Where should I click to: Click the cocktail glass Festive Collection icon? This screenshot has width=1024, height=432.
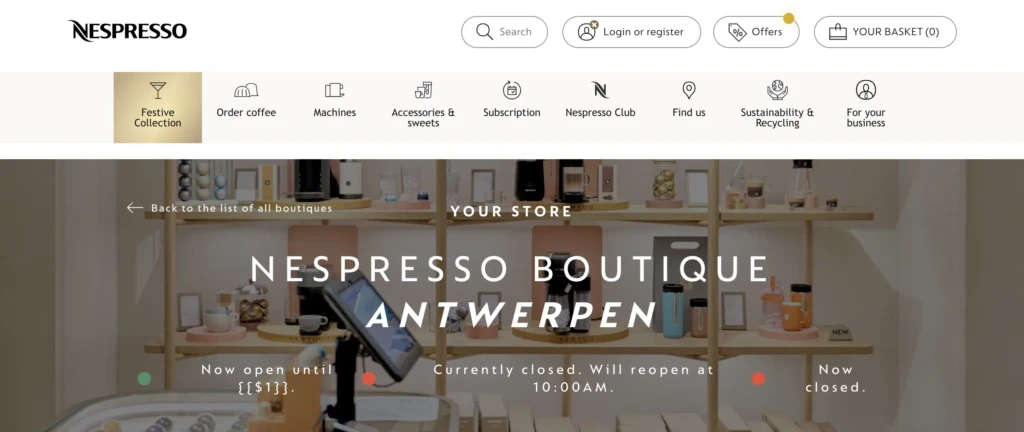157,90
